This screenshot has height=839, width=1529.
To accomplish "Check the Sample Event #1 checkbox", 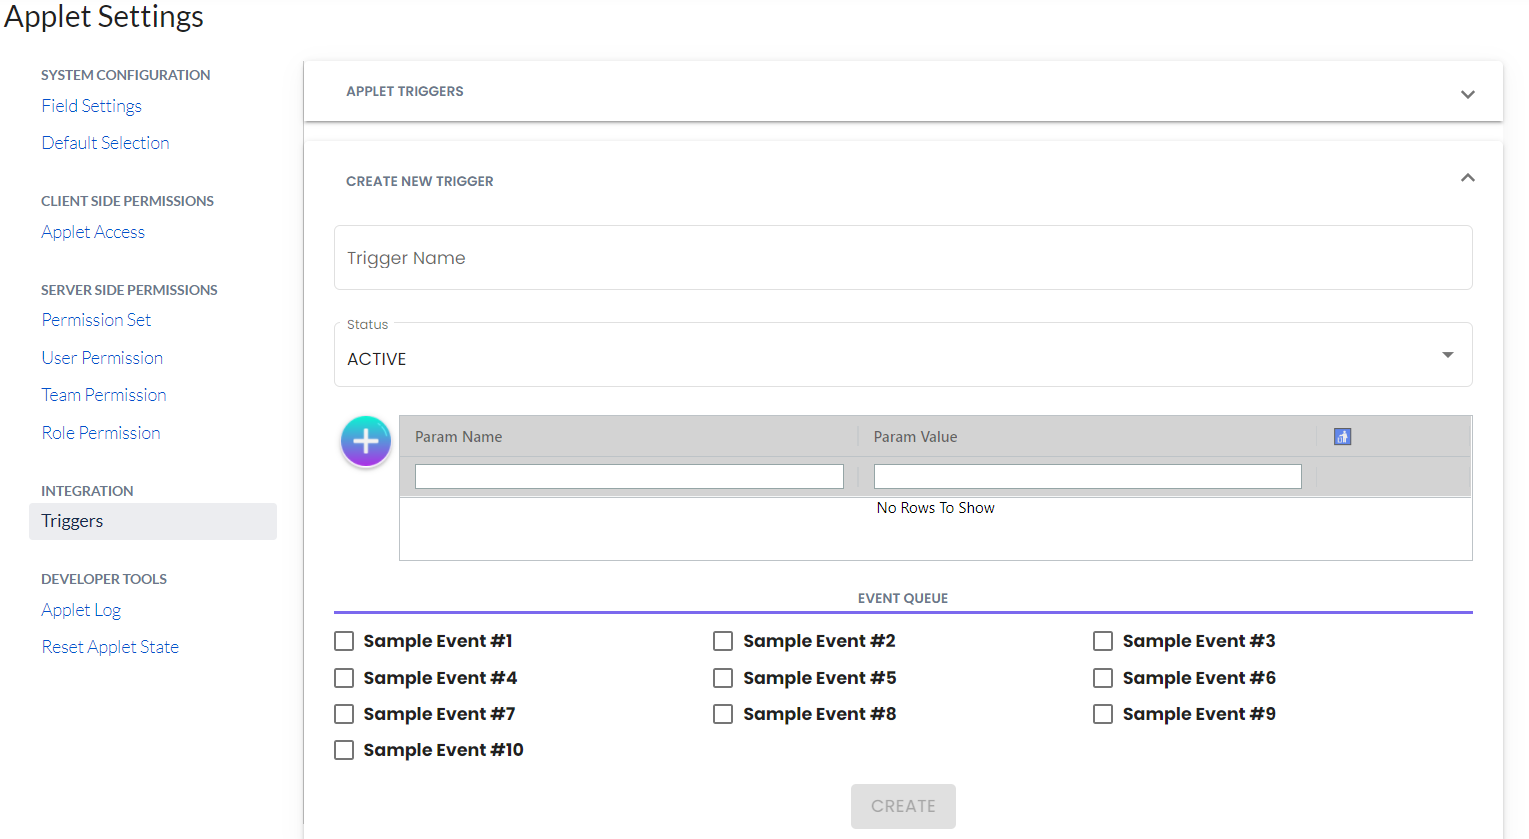I will tap(344, 641).
